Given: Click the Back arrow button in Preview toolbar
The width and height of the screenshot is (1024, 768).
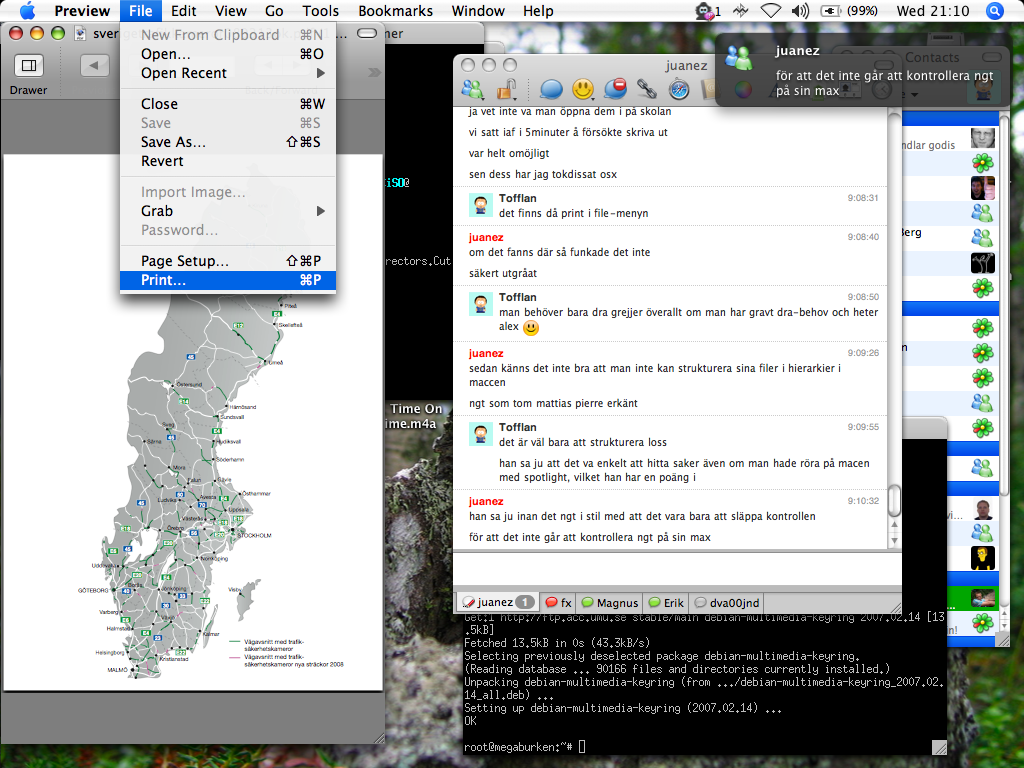Looking at the screenshot, I should point(95,65).
